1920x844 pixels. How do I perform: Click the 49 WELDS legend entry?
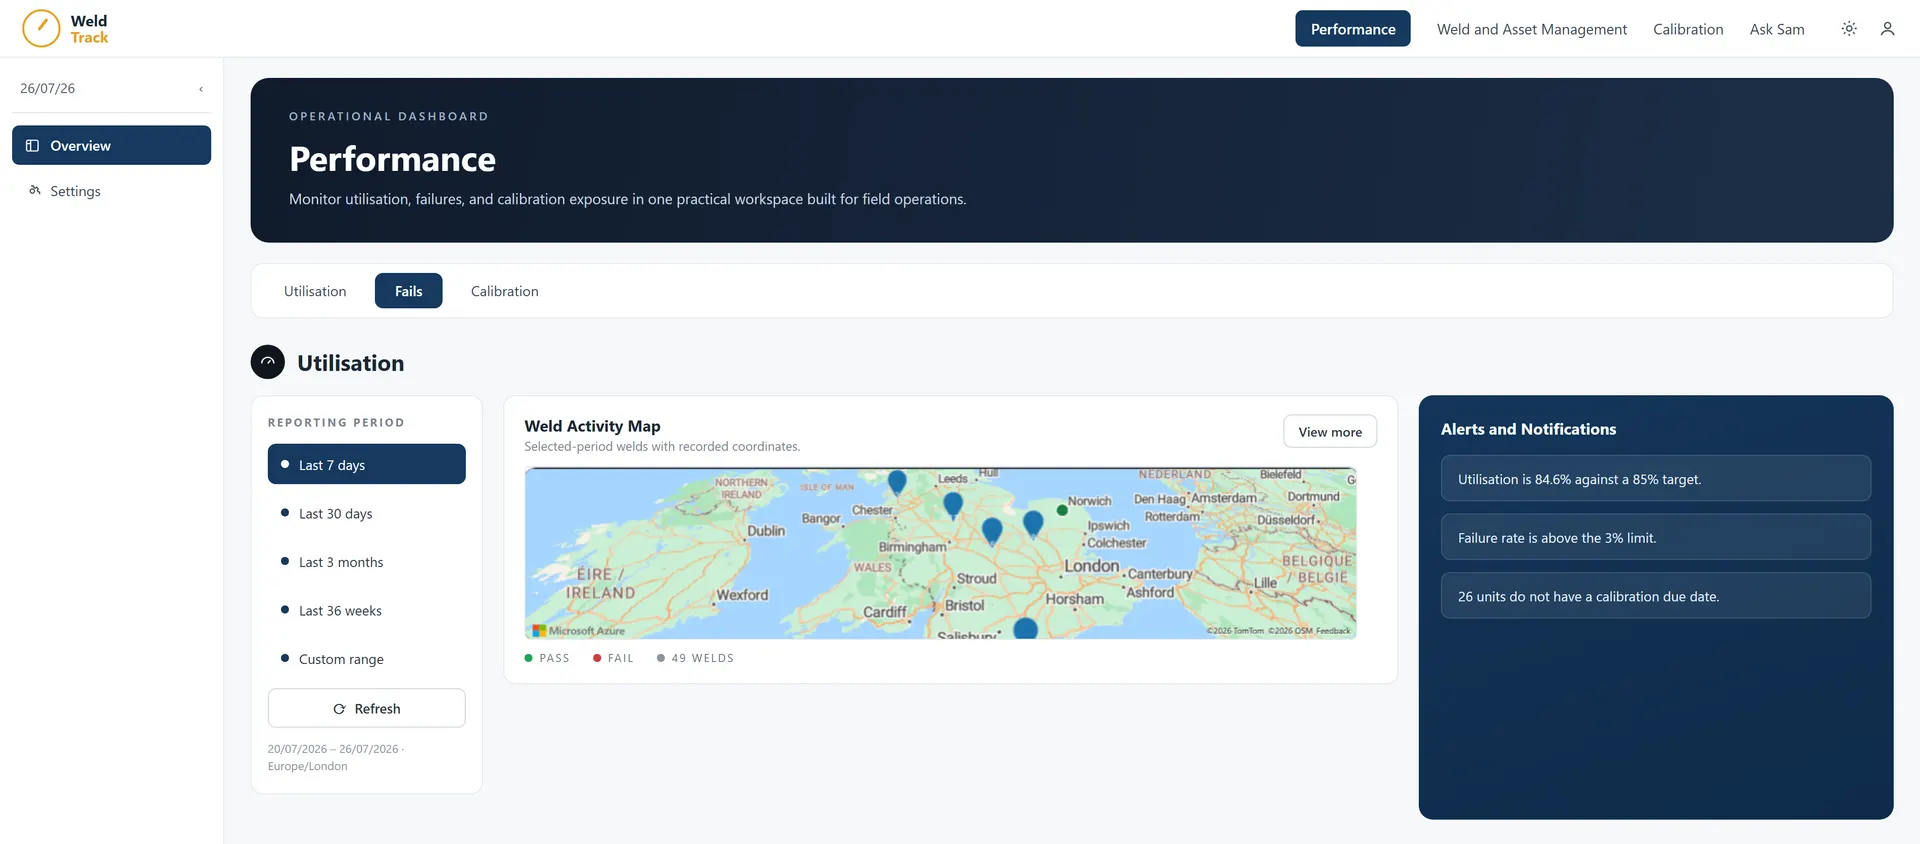coord(695,658)
